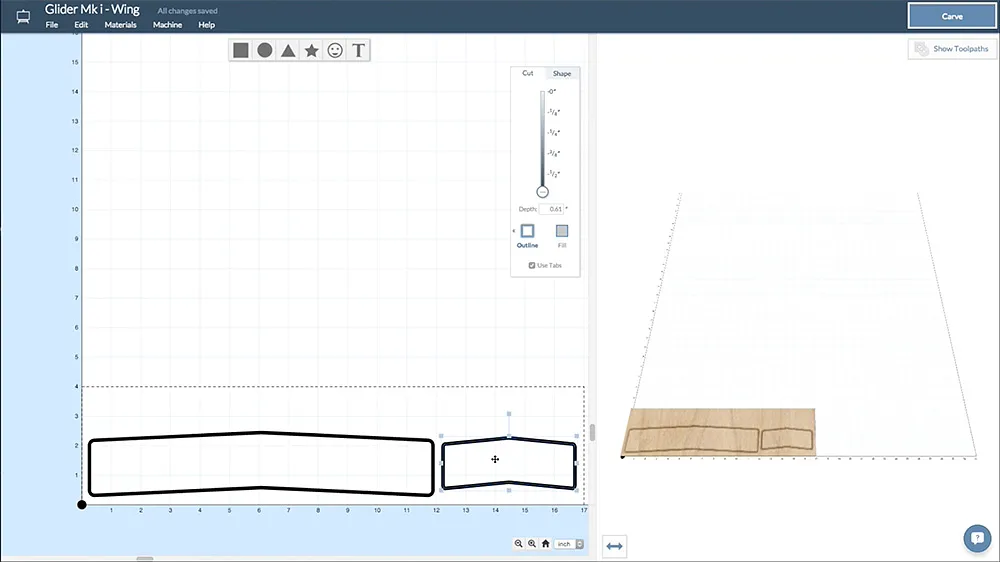This screenshot has height=562, width=1000.
Task: Open the smiley icon library
Action: [x=336, y=50]
